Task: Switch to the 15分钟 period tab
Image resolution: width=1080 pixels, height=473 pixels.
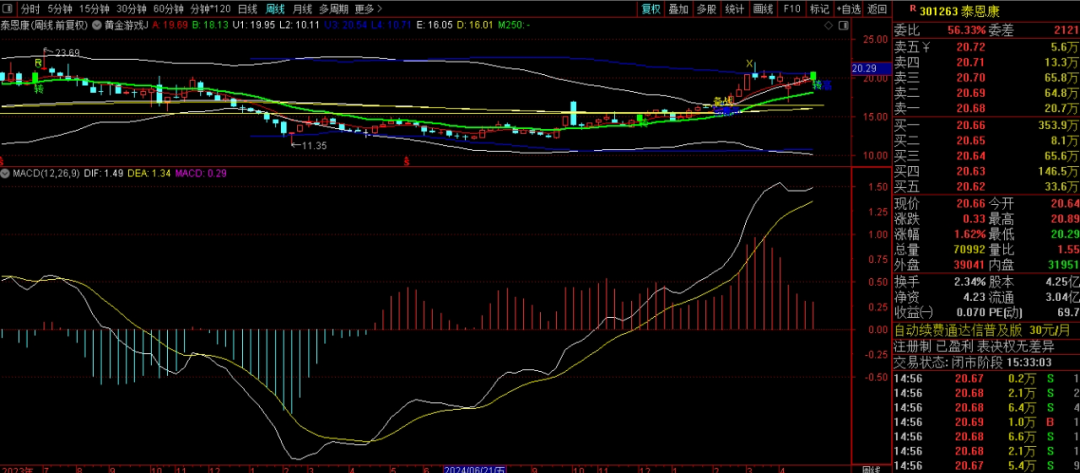Action: point(94,9)
